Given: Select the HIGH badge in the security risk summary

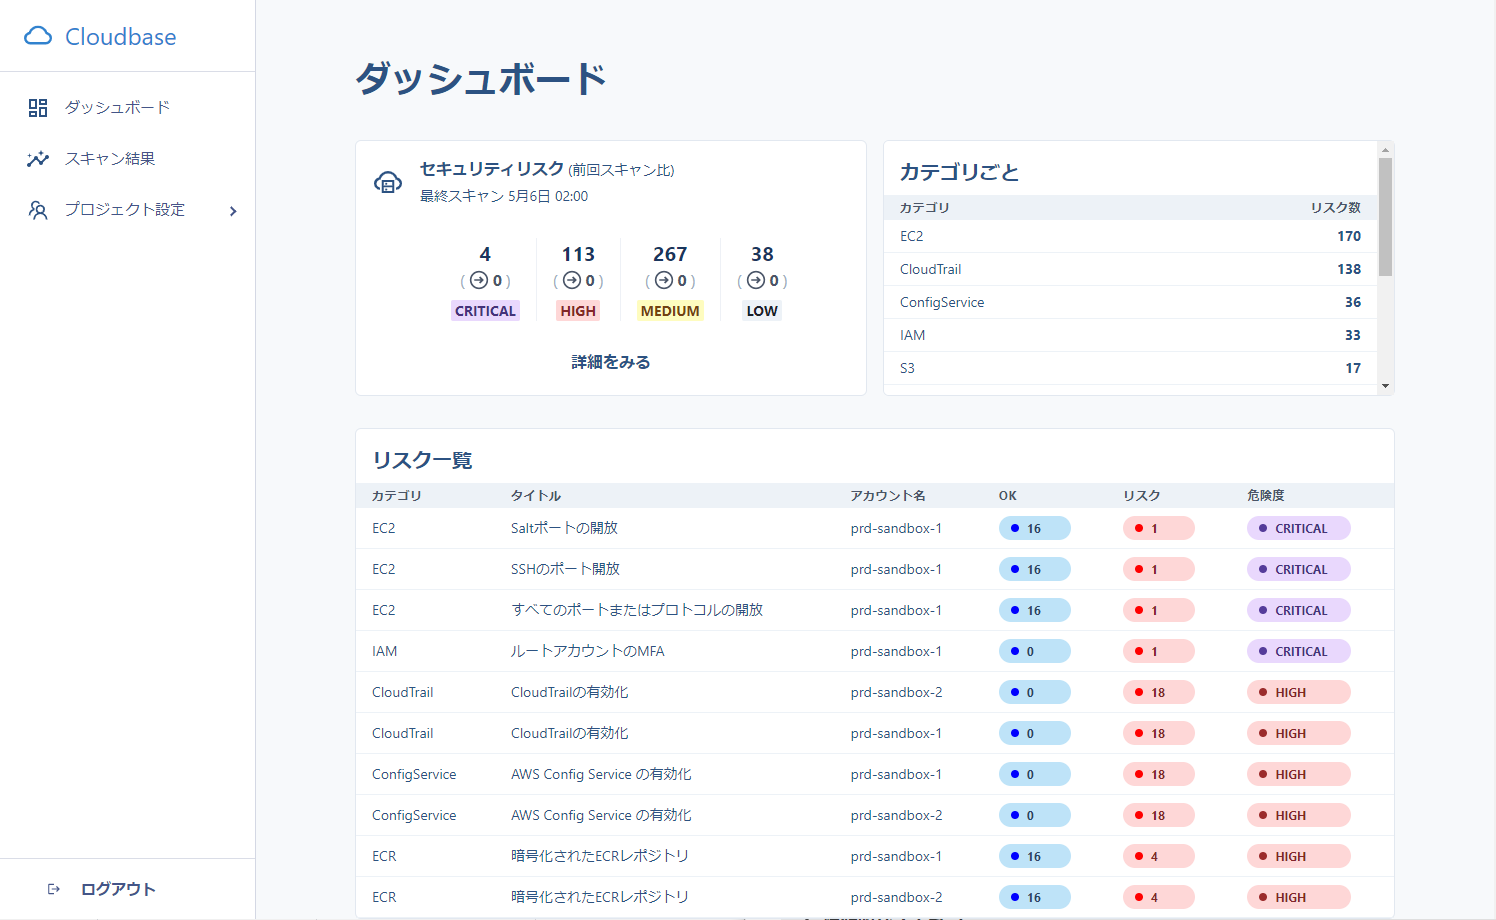Looking at the screenshot, I should point(578,311).
